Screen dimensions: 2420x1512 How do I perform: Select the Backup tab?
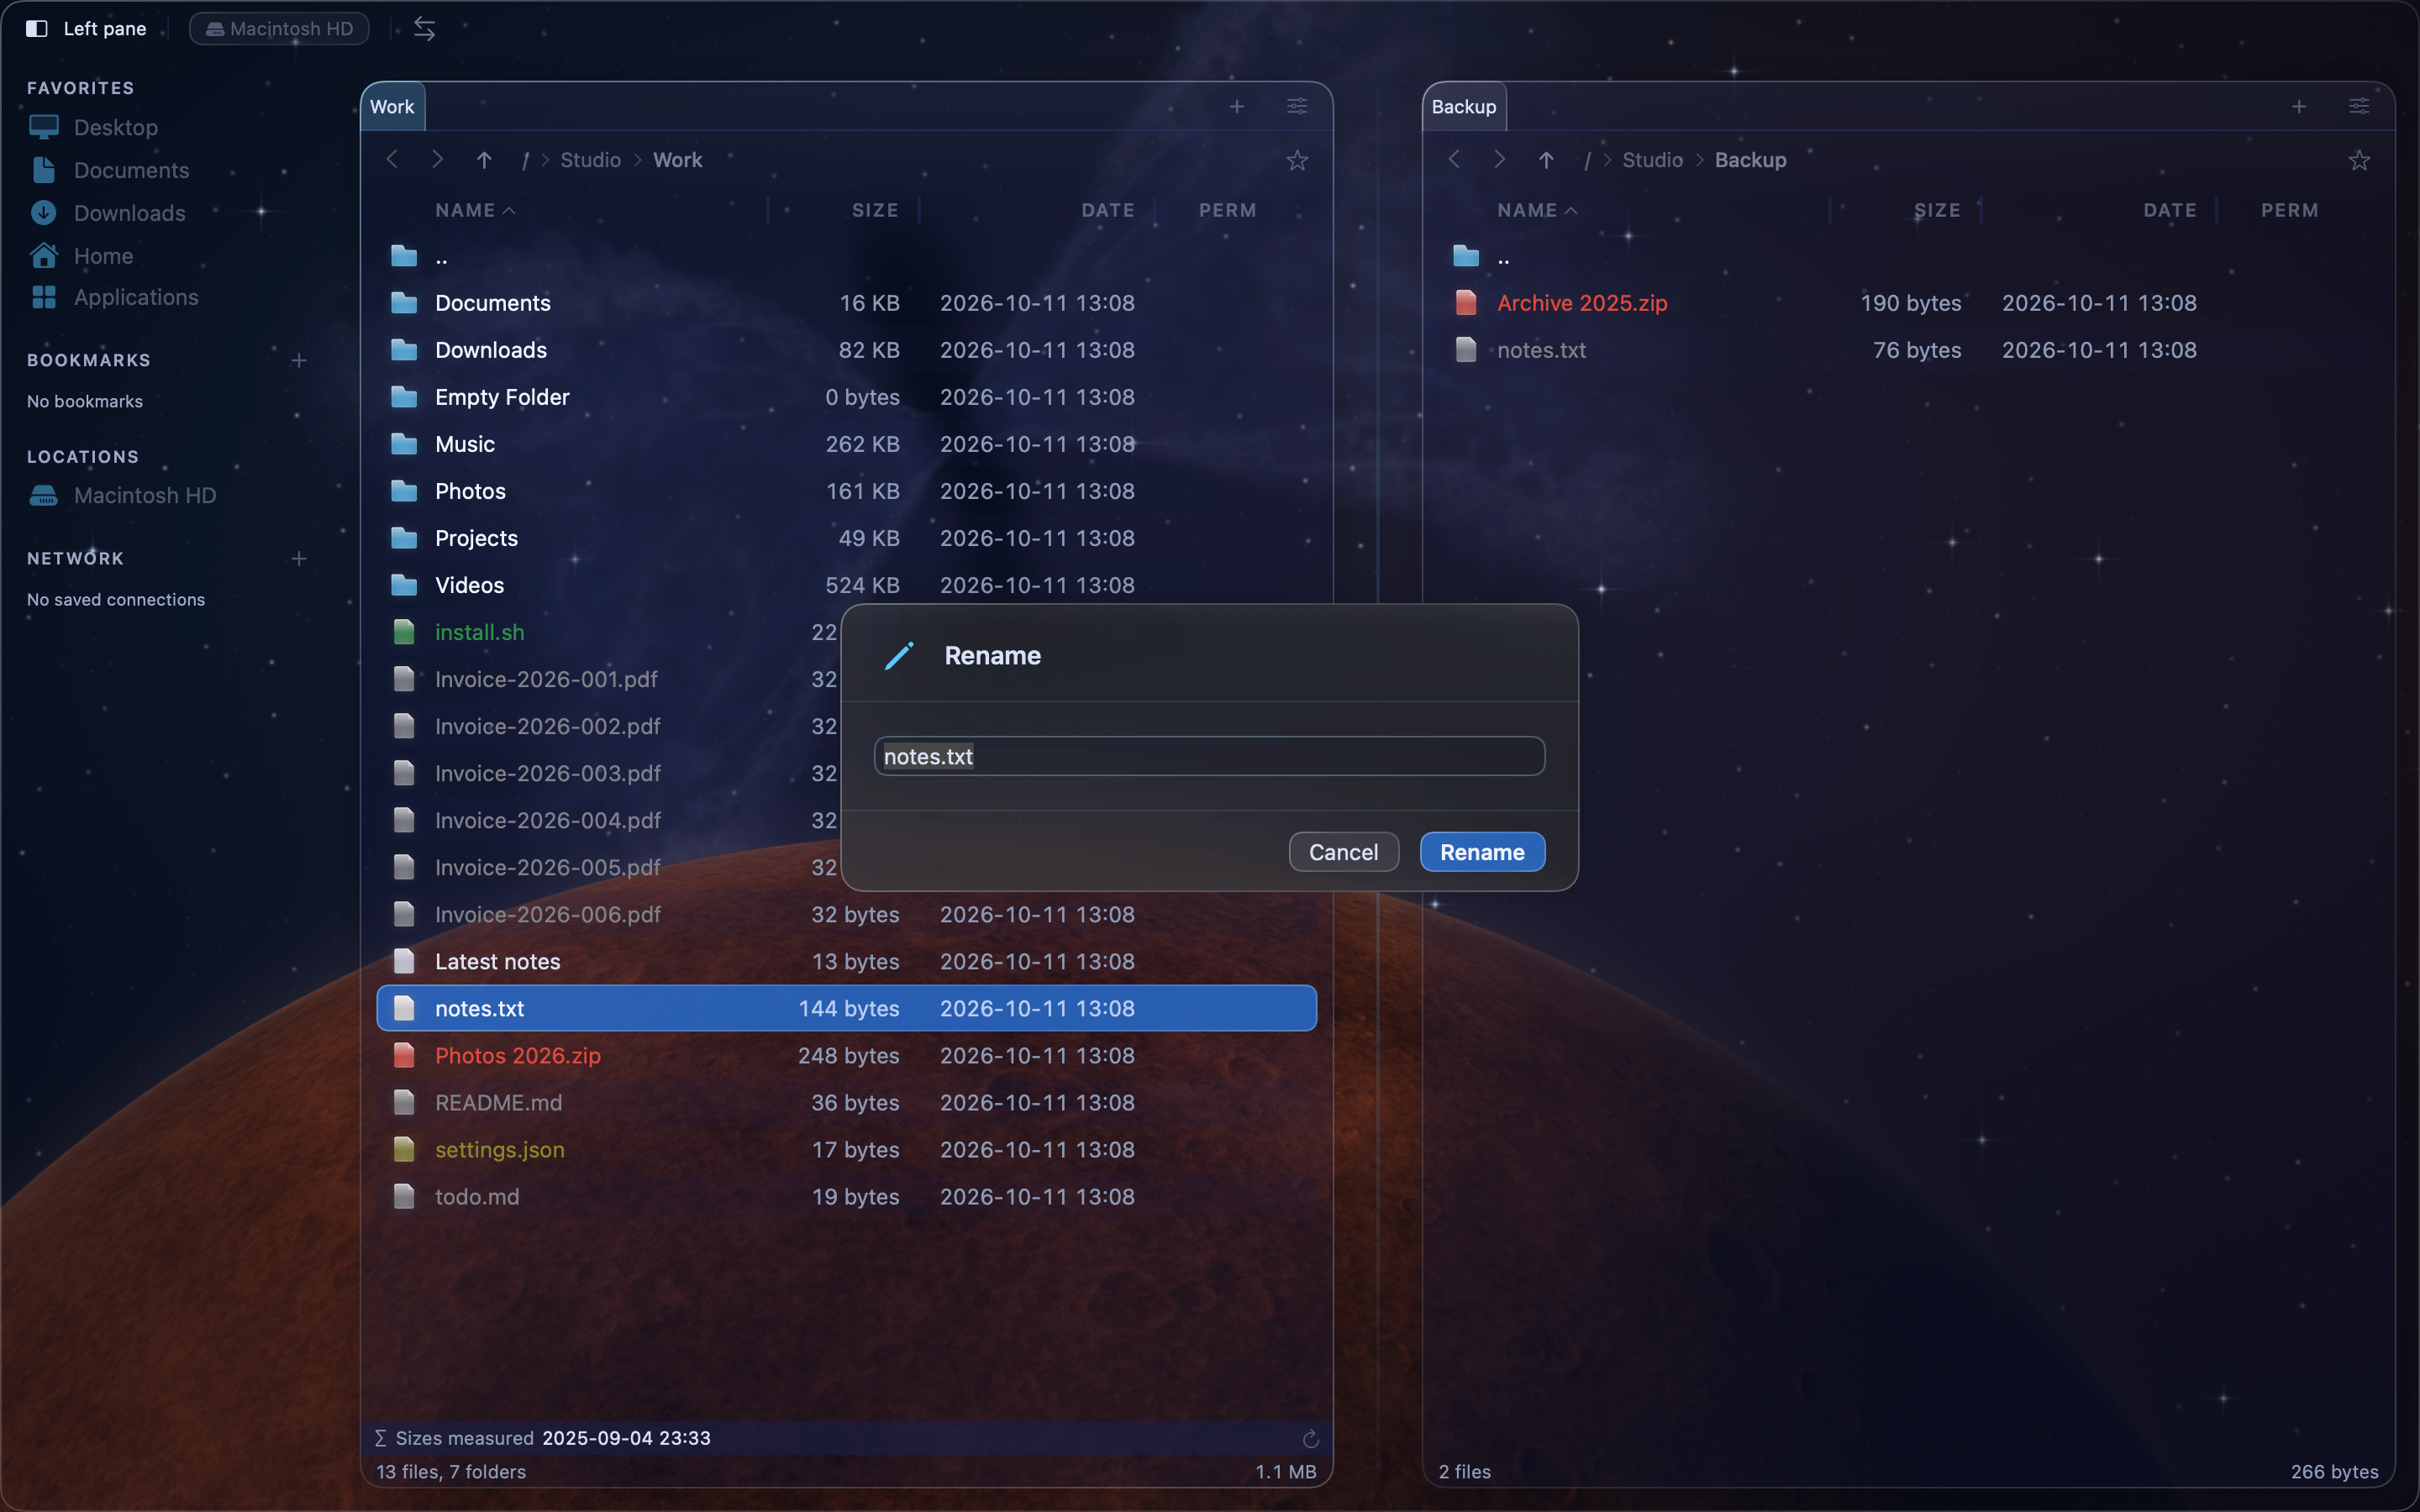tap(1464, 106)
